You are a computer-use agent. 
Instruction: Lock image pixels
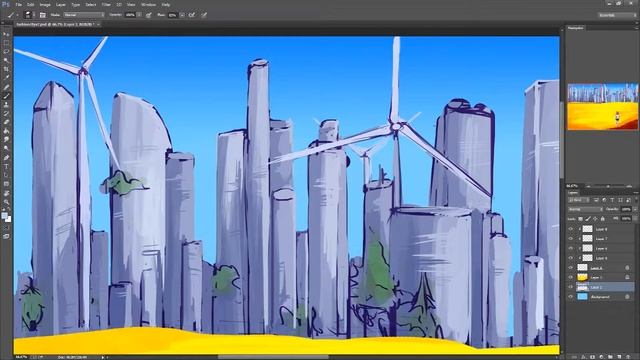(588, 219)
